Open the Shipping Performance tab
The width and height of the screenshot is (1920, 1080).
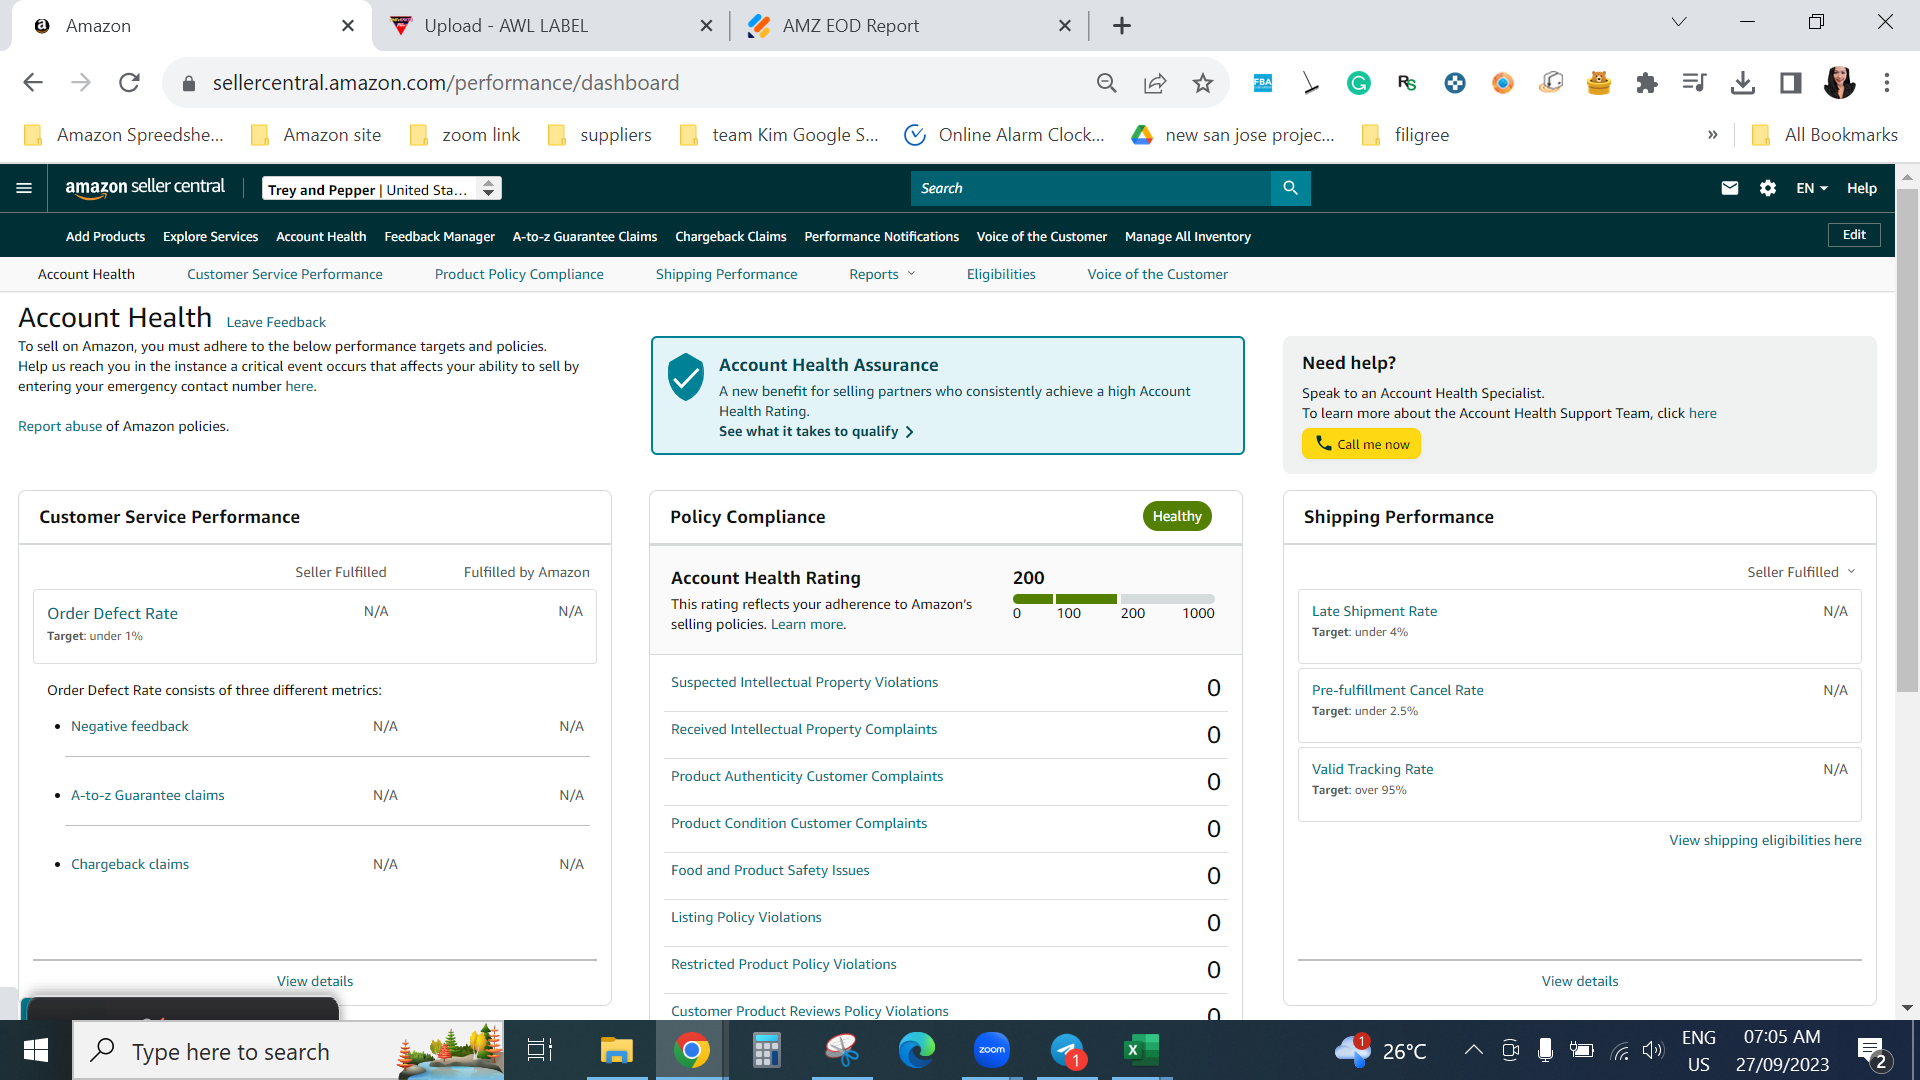click(x=727, y=274)
